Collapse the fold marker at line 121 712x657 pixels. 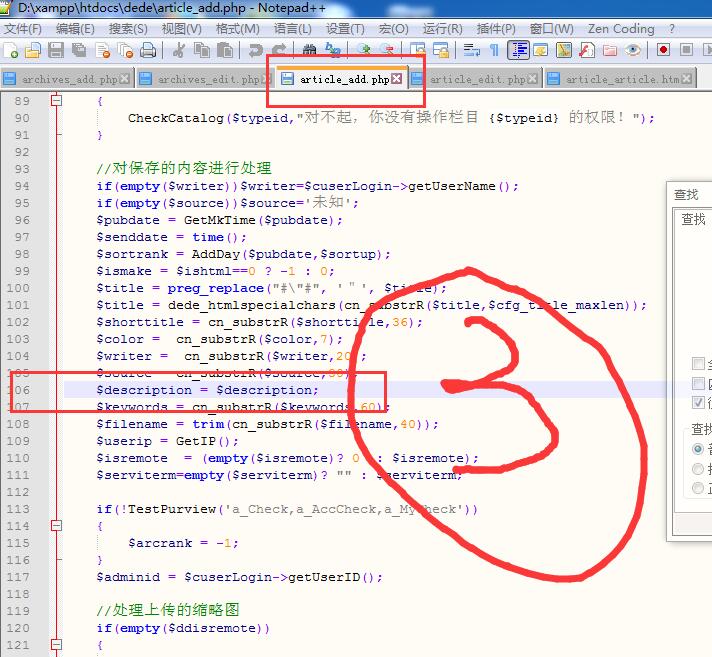(56, 645)
